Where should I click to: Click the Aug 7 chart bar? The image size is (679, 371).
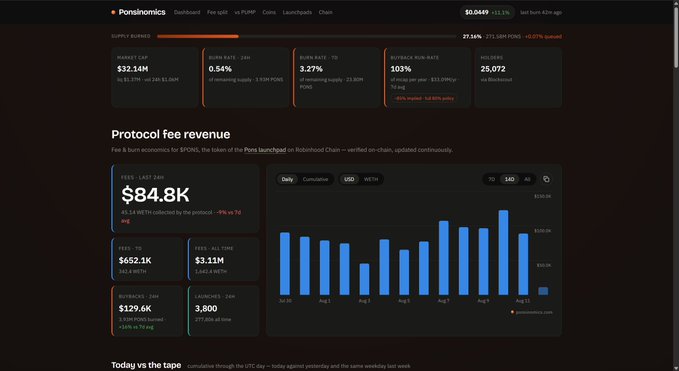[x=444, y=258]
